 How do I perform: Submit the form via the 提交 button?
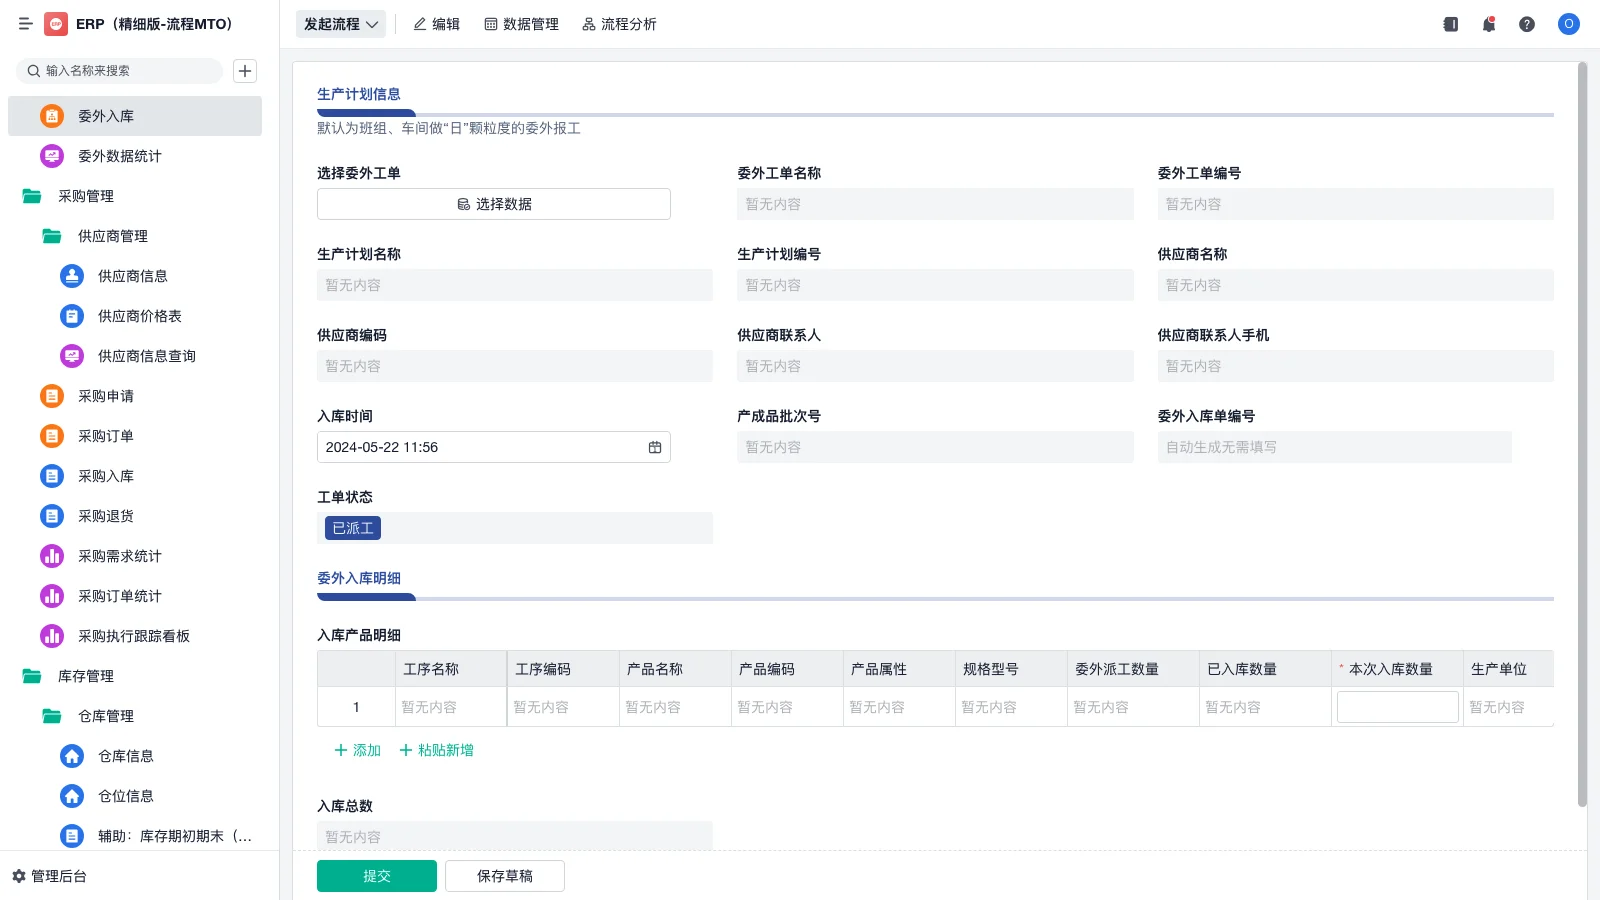(376, 875)
